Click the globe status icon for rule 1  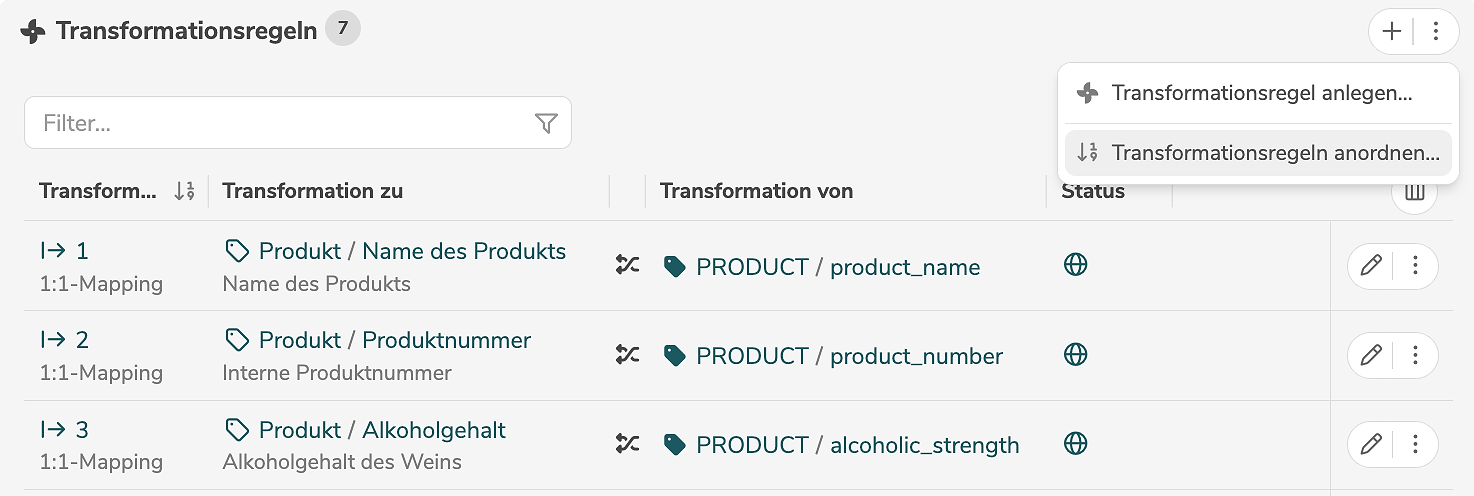tap(1075, 265)
